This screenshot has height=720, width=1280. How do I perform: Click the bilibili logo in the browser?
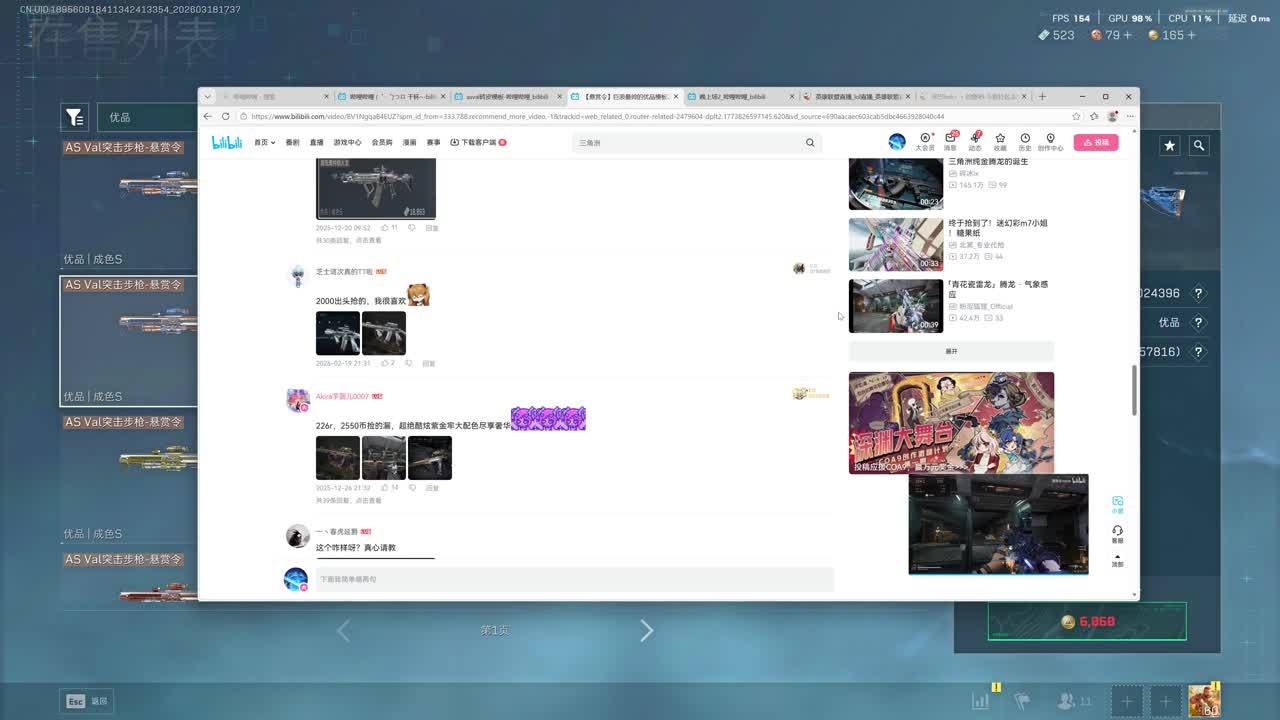coord(227,143)
